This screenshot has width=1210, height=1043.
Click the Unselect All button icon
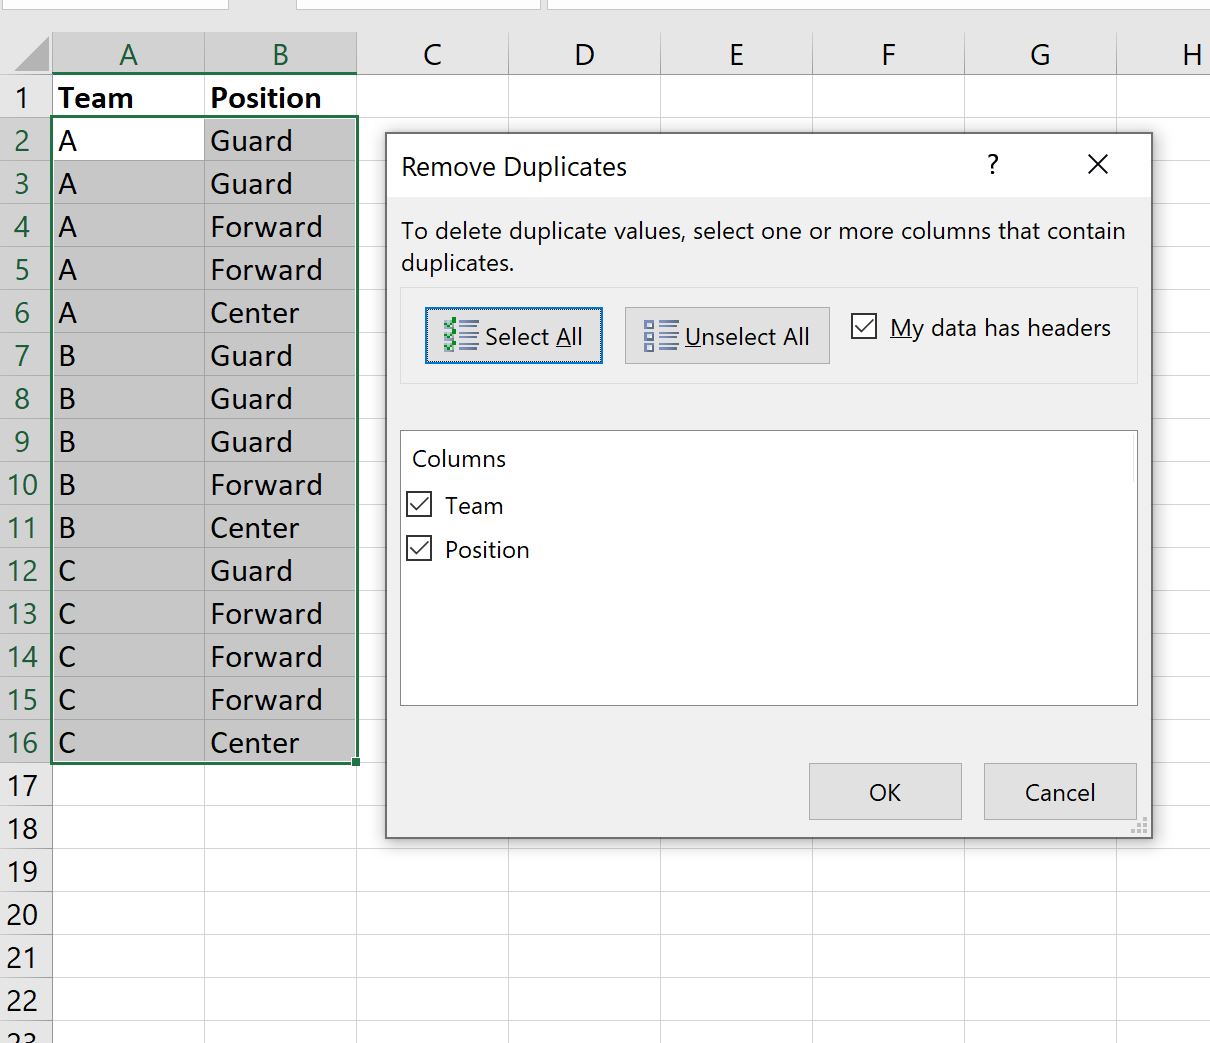[x=662, y=336]
